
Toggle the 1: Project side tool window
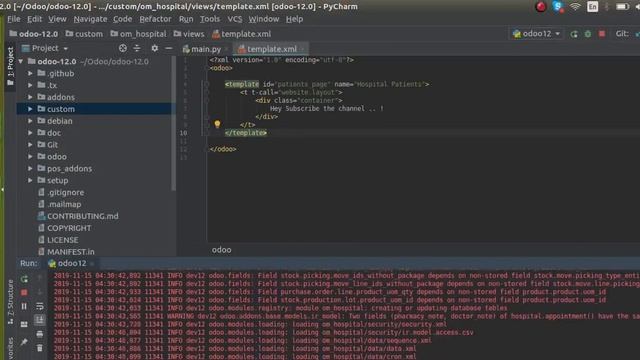point(10,66)
